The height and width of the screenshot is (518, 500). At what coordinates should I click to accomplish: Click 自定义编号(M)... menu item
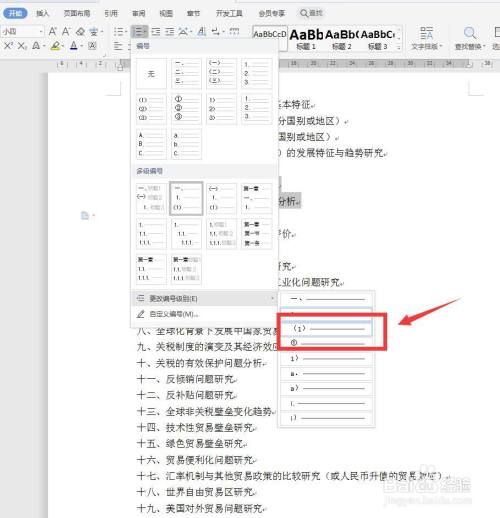click(204, 314)
